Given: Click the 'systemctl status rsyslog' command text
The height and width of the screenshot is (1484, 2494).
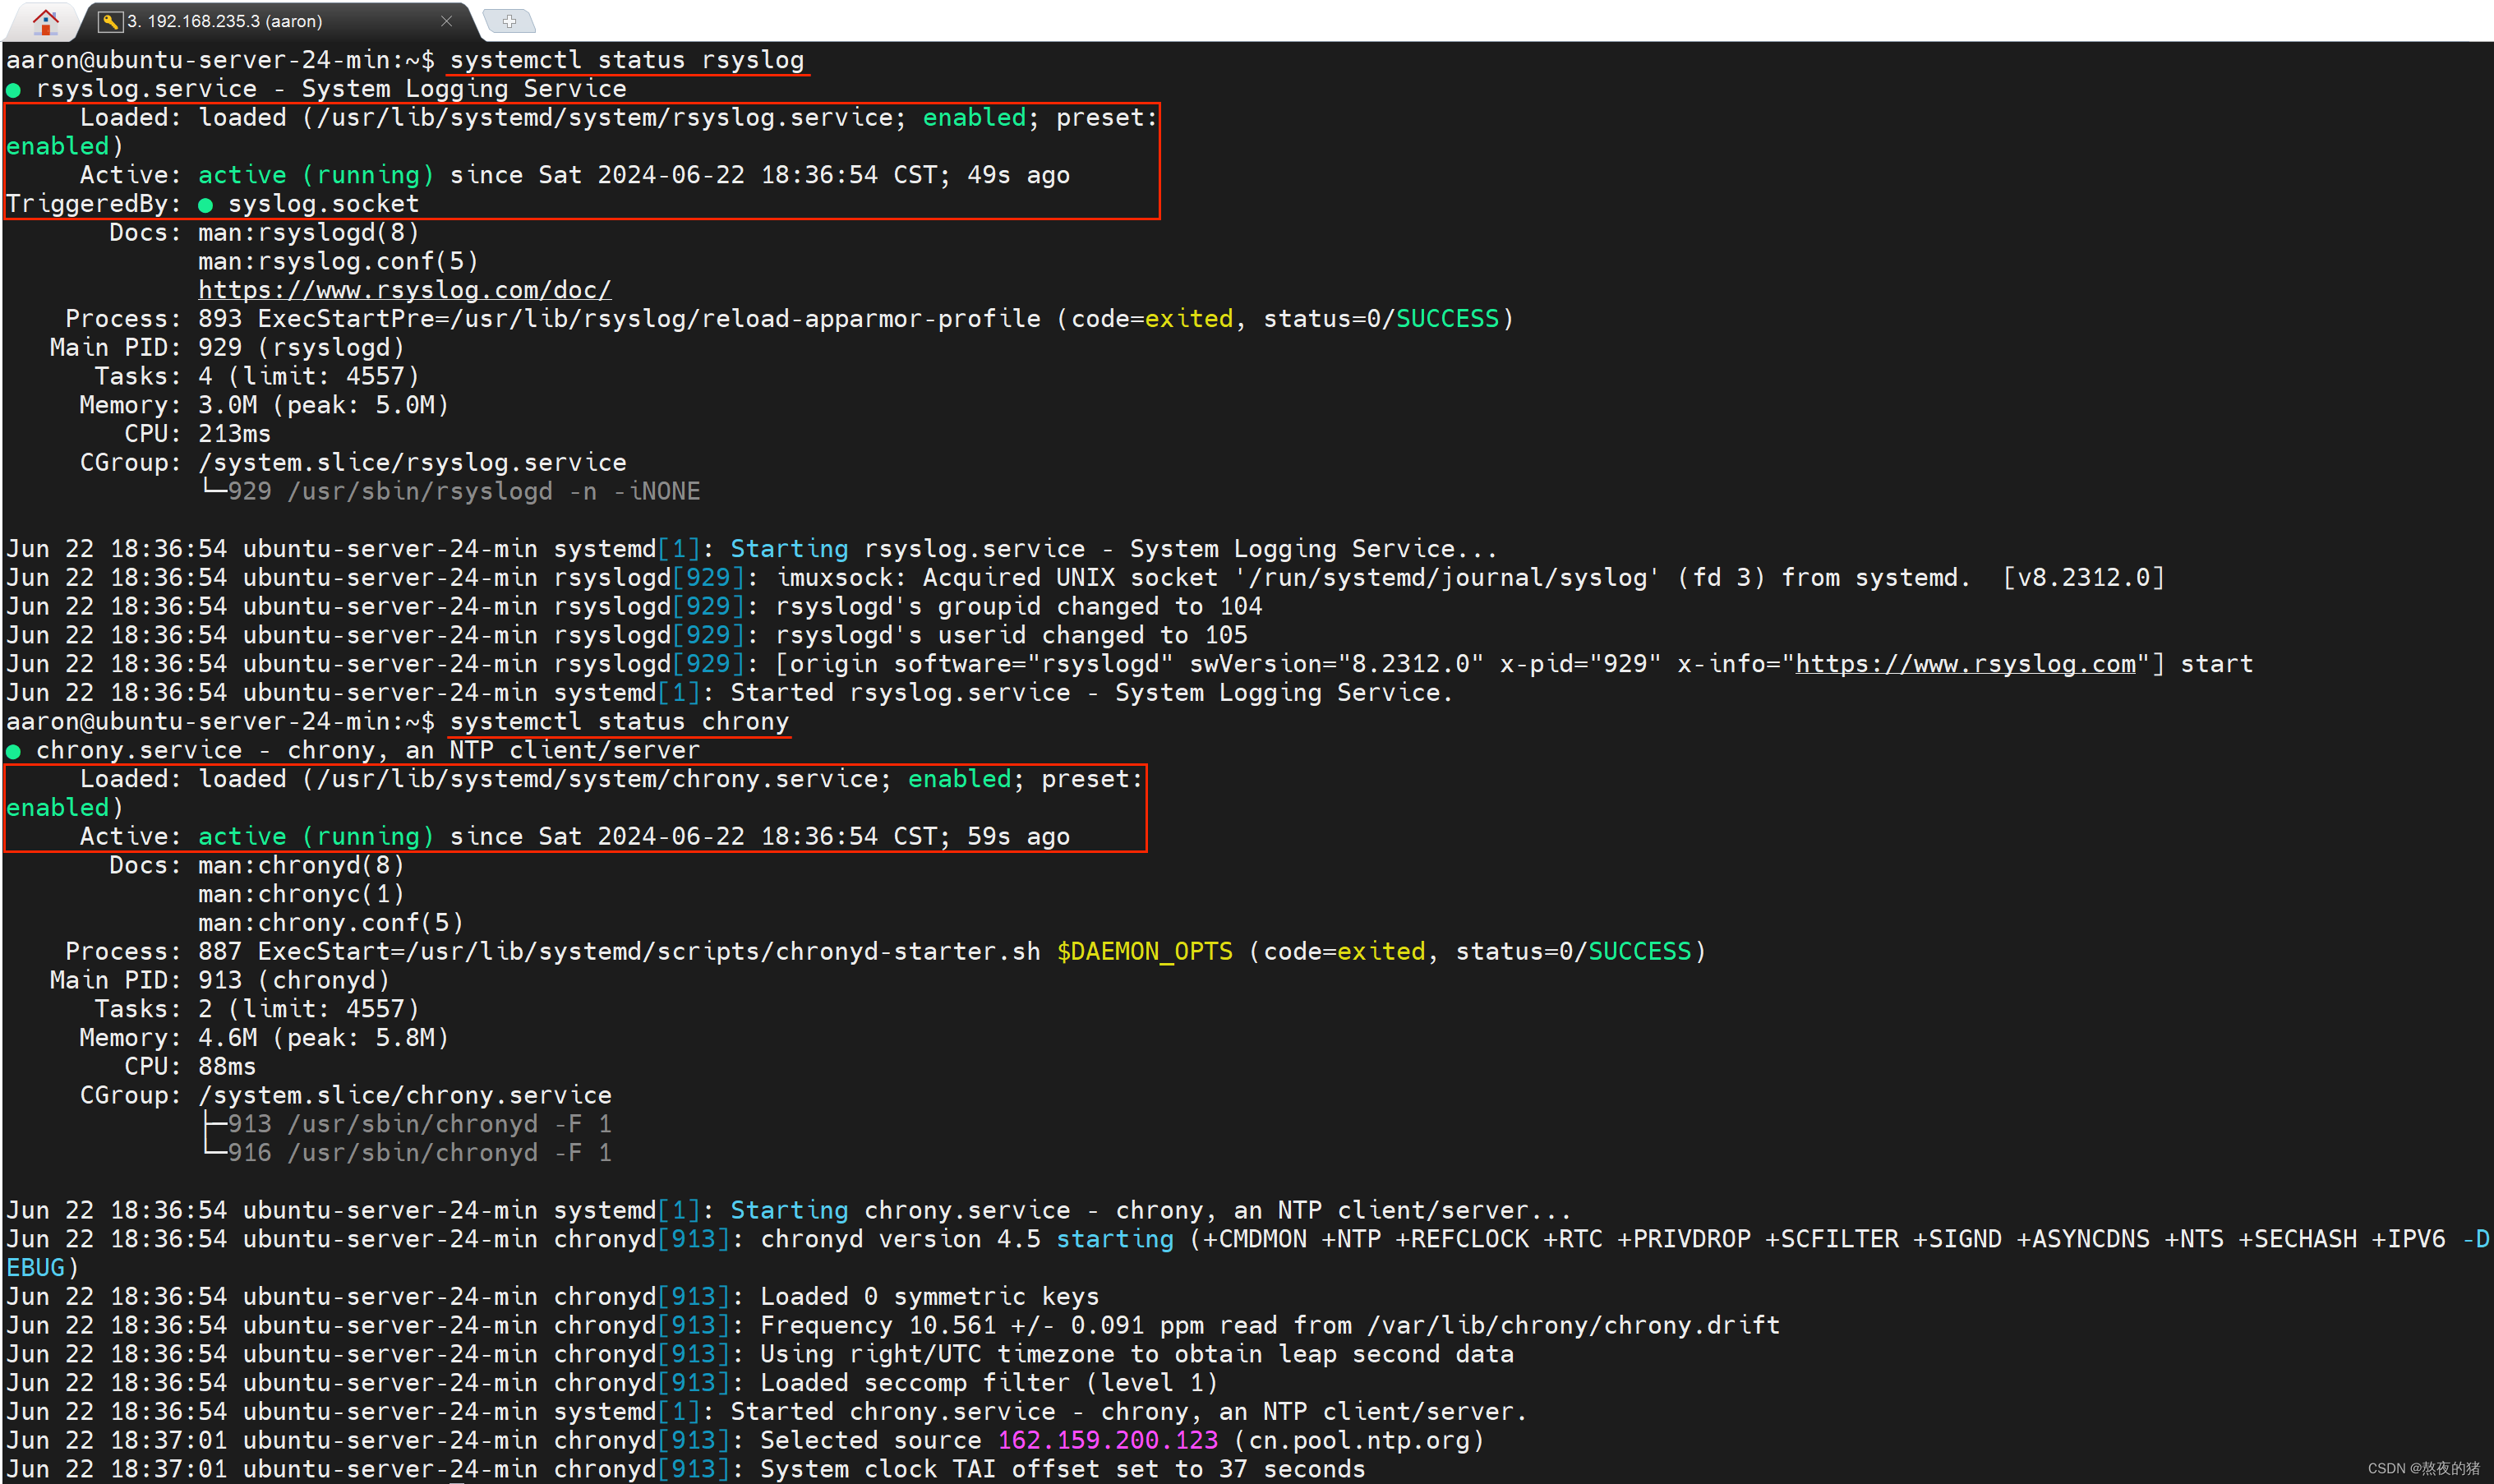Looking at the screenshot, I should point(627,60).
